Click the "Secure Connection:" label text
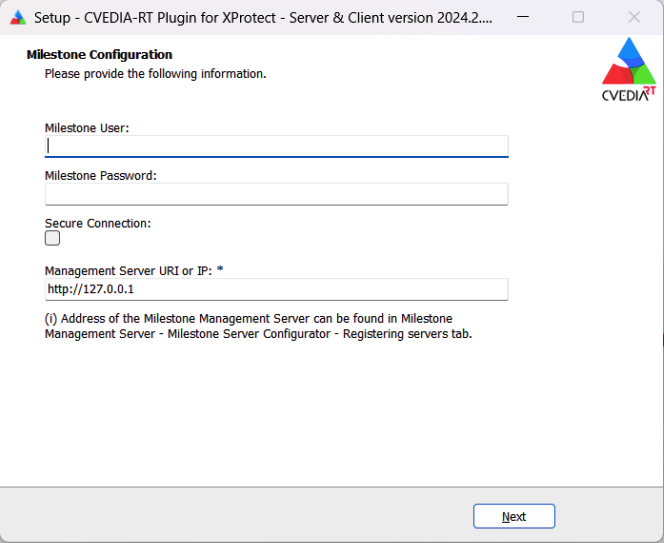This screenshot has width=664, height=543. [x=98, y=223]
